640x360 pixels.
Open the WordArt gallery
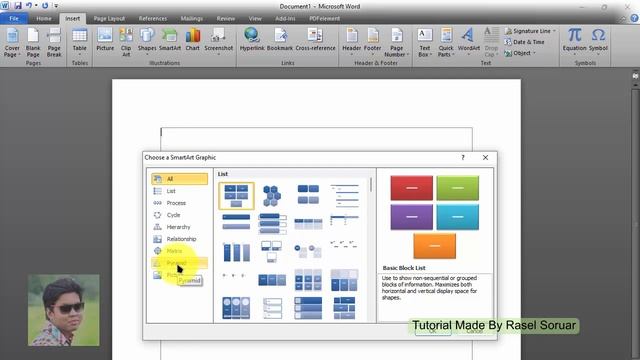coord(469,41)
